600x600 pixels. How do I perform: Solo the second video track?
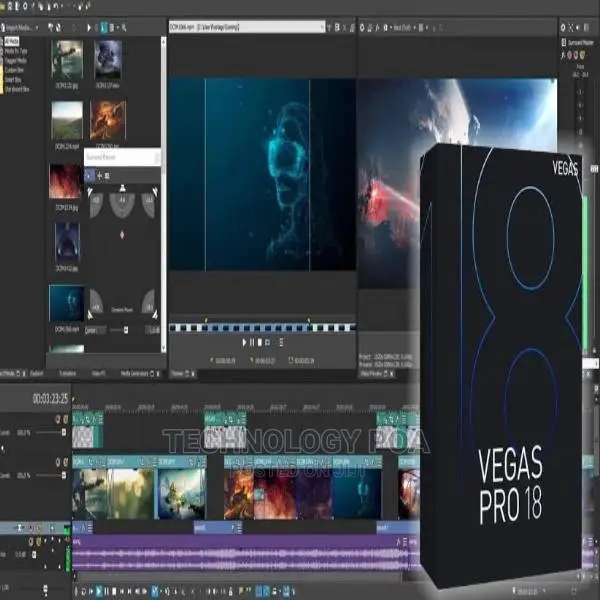[65, 462]
